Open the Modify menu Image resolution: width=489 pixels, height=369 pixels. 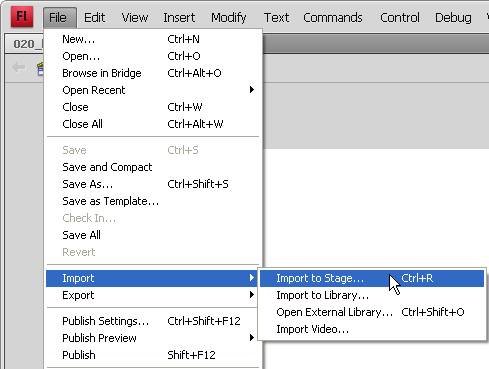(229, 17)
